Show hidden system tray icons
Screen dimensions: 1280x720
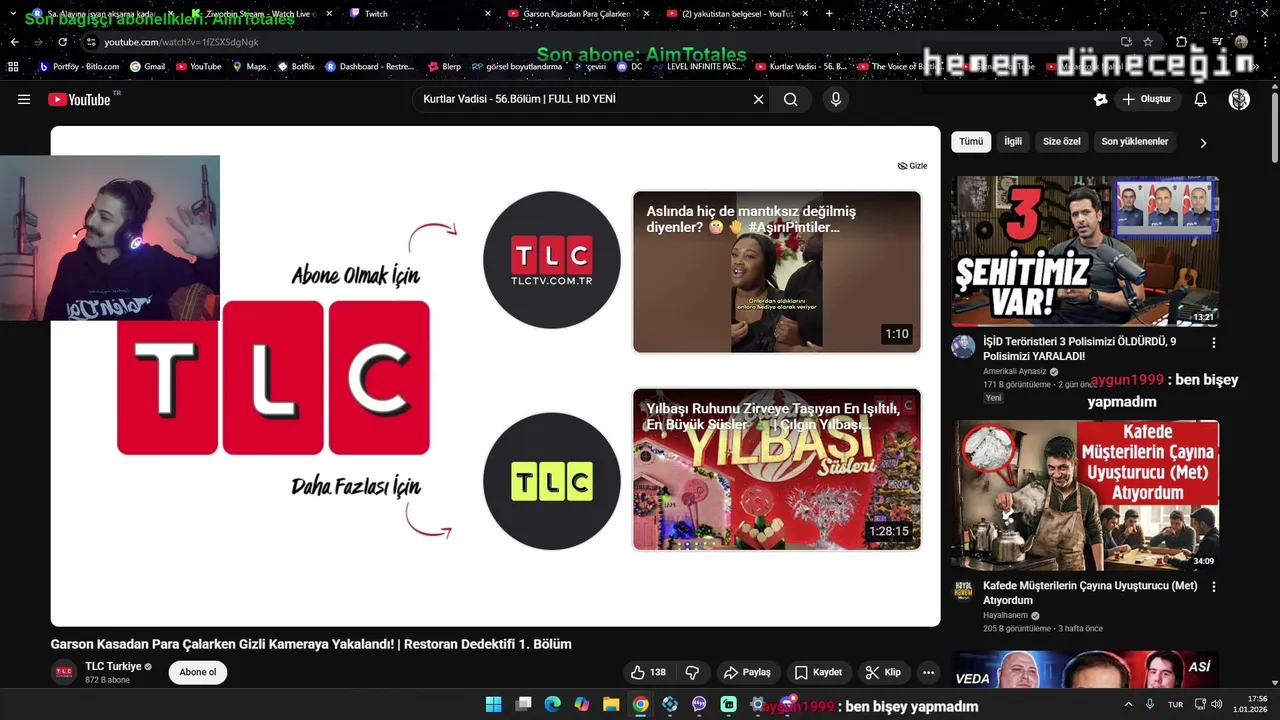click(1129, 704)
